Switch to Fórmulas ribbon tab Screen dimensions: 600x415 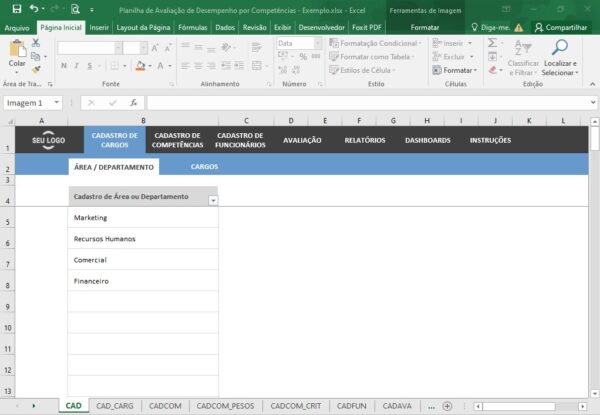tap(193, 28)
